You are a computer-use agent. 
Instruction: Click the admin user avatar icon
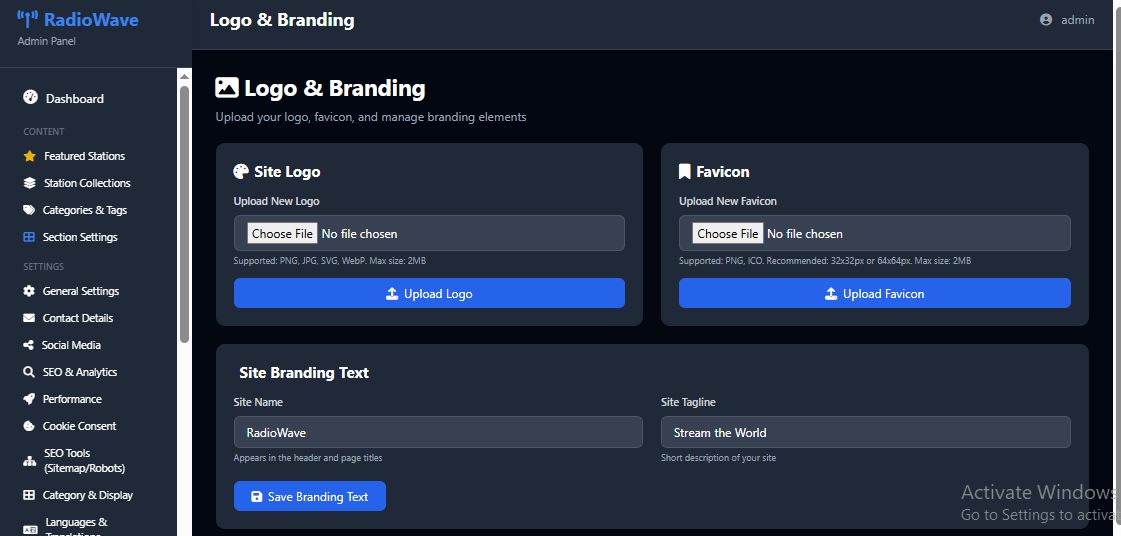(x=1046, y=20)
